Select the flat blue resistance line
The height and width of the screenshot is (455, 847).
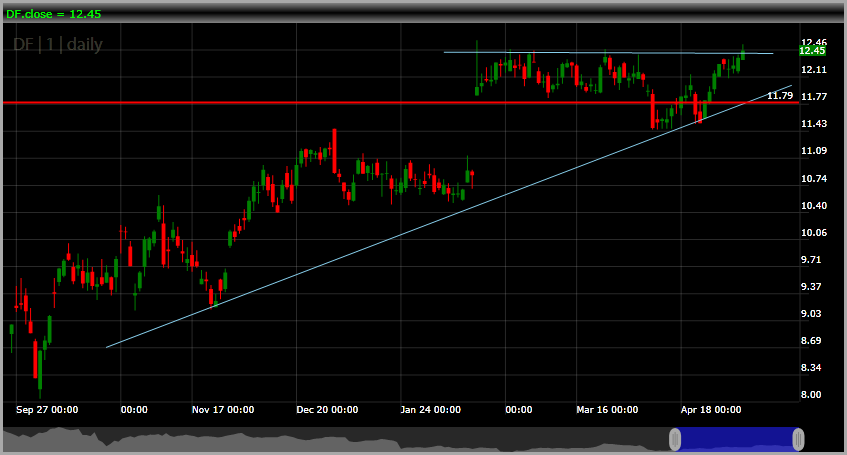coord(608,53)
